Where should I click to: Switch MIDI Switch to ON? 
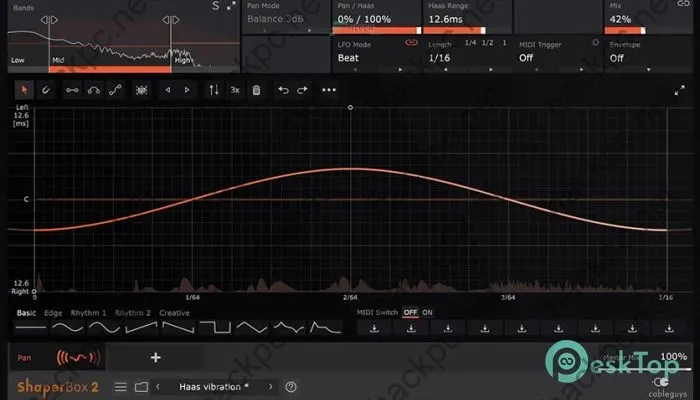[428, 313]
